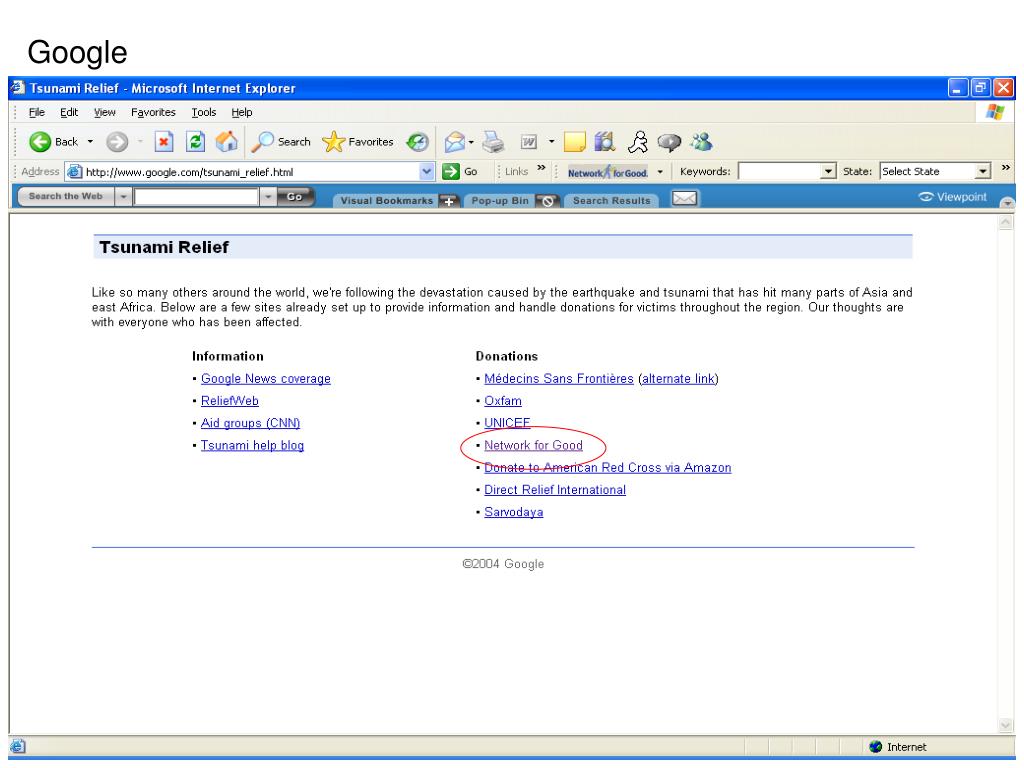Expand the Search the Web dropdown arrow

pos(123,197)
